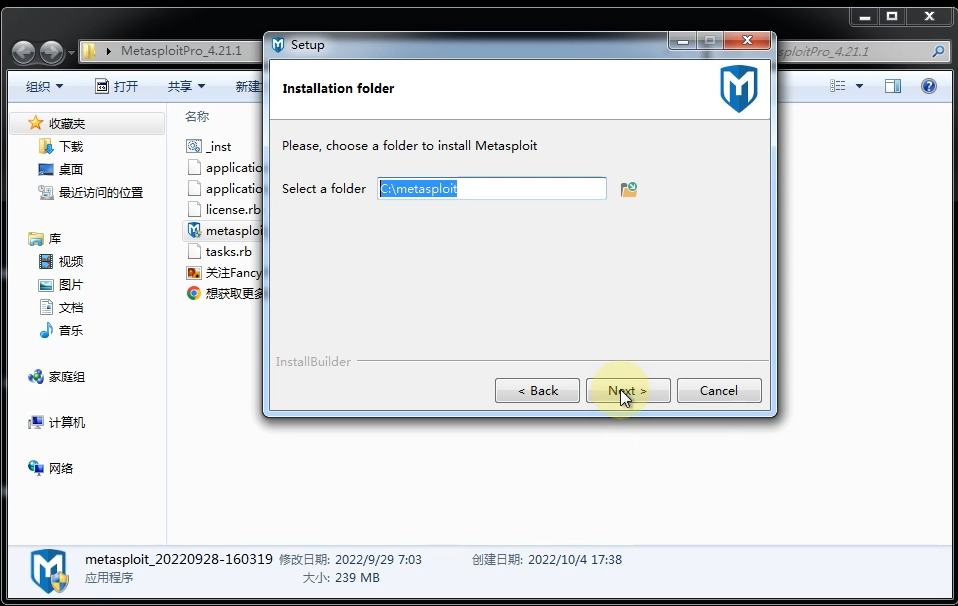Click the Chrome icon in file list
This screenshot has height=606, width=958.
pyautogui.click(x=194, y=293)
